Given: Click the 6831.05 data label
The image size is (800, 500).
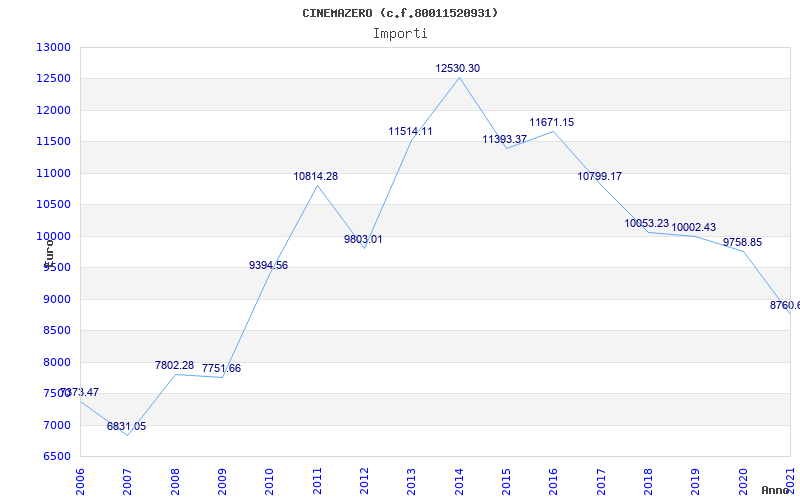Looking at the screenshot, I should coord(127,426).
